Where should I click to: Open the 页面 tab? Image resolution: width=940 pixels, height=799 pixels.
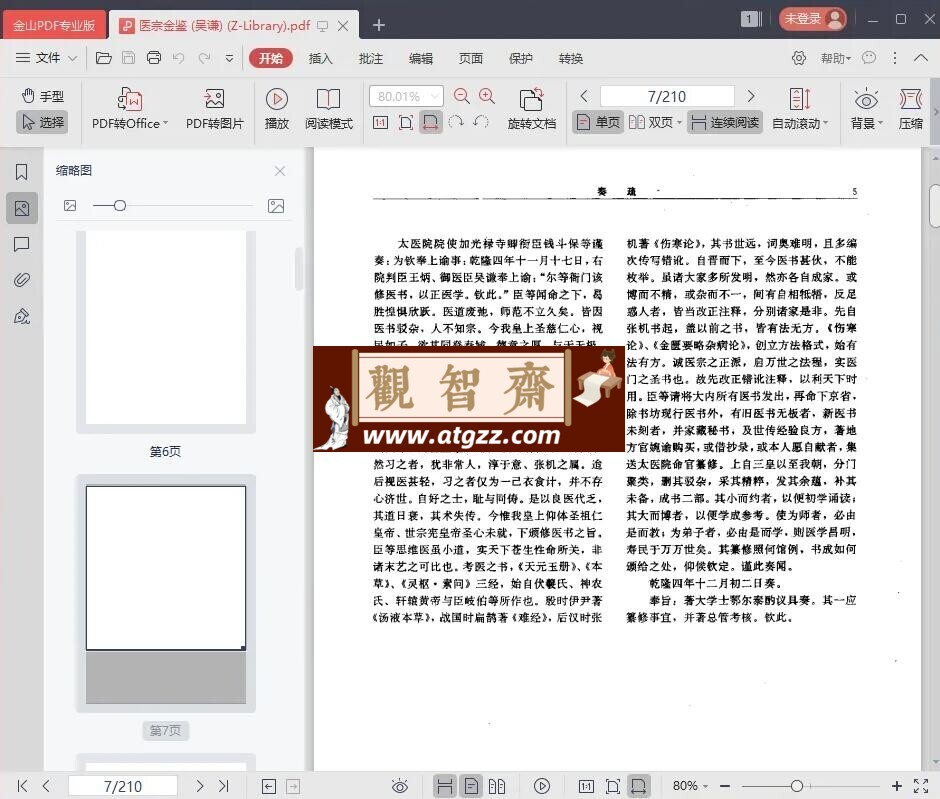tap(471, 58)
